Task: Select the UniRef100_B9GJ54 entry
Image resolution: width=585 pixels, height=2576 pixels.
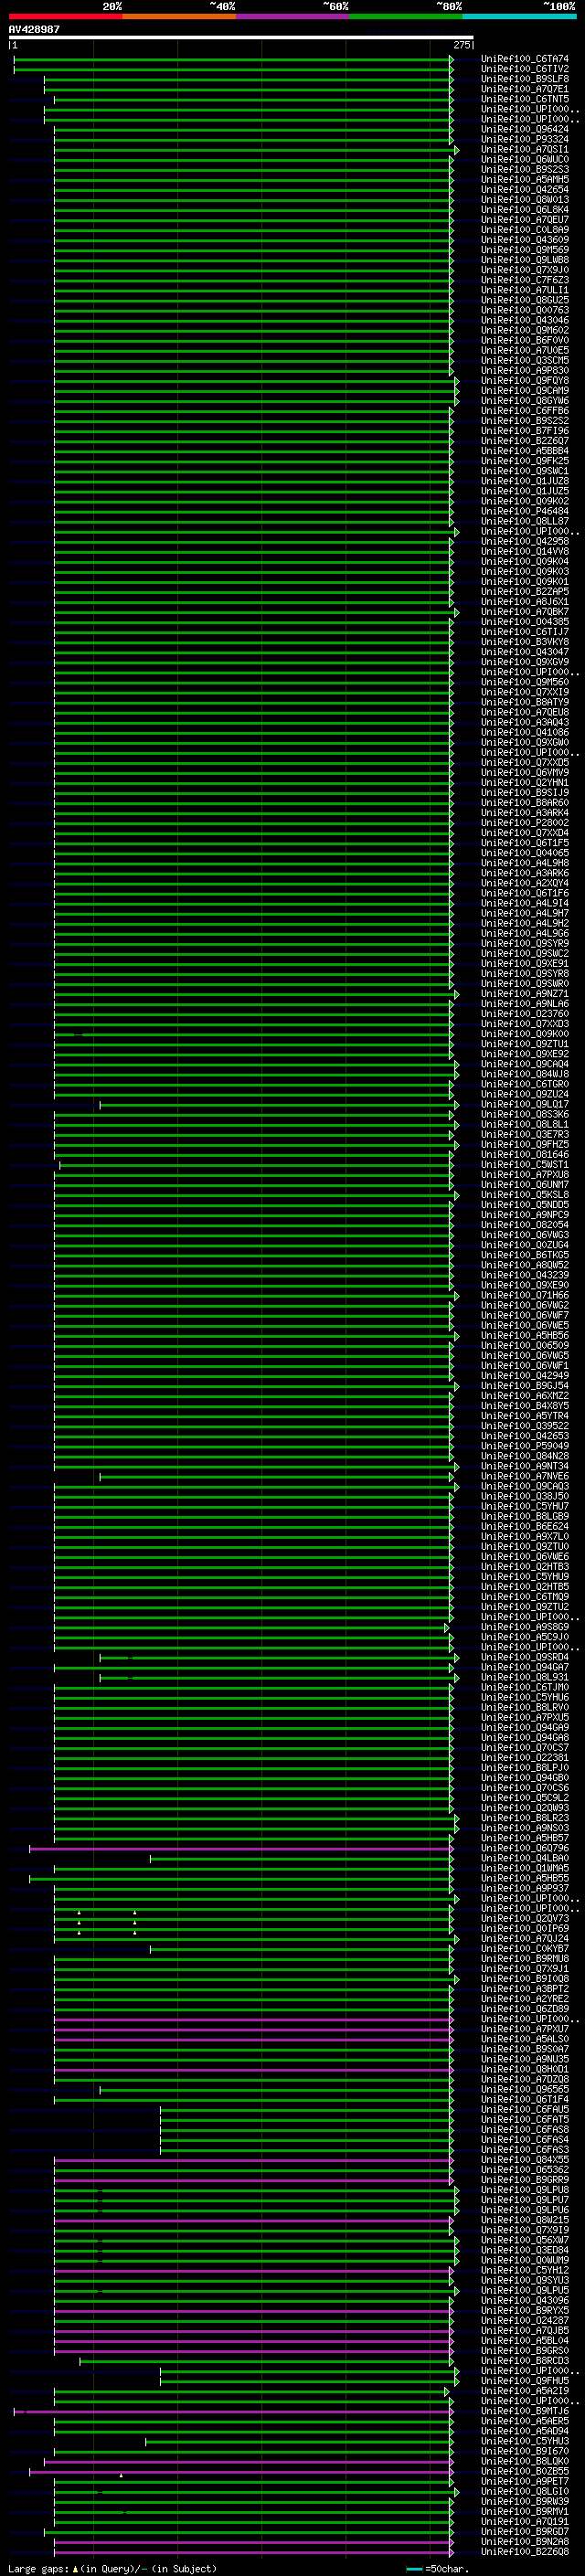Action: (x=525, y=1385)
